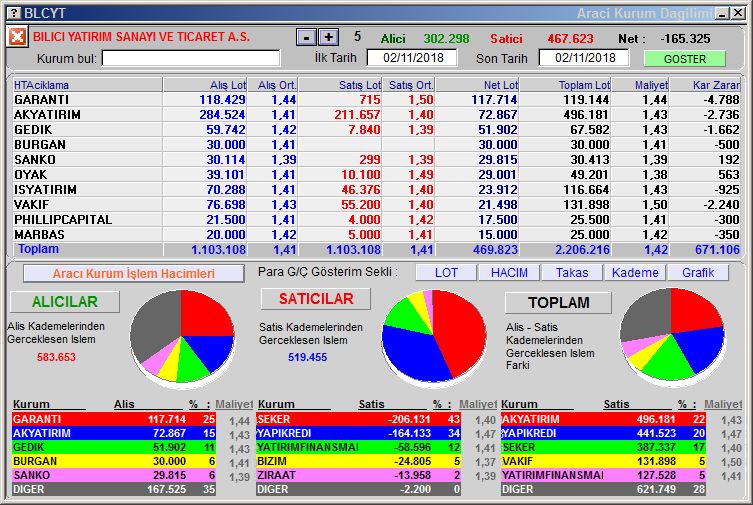The width and height of the screenshot is (753, 505).
Task: Click pink YATIRIMFINANSMAI row in total list
Action: click(x=604, y=475)
